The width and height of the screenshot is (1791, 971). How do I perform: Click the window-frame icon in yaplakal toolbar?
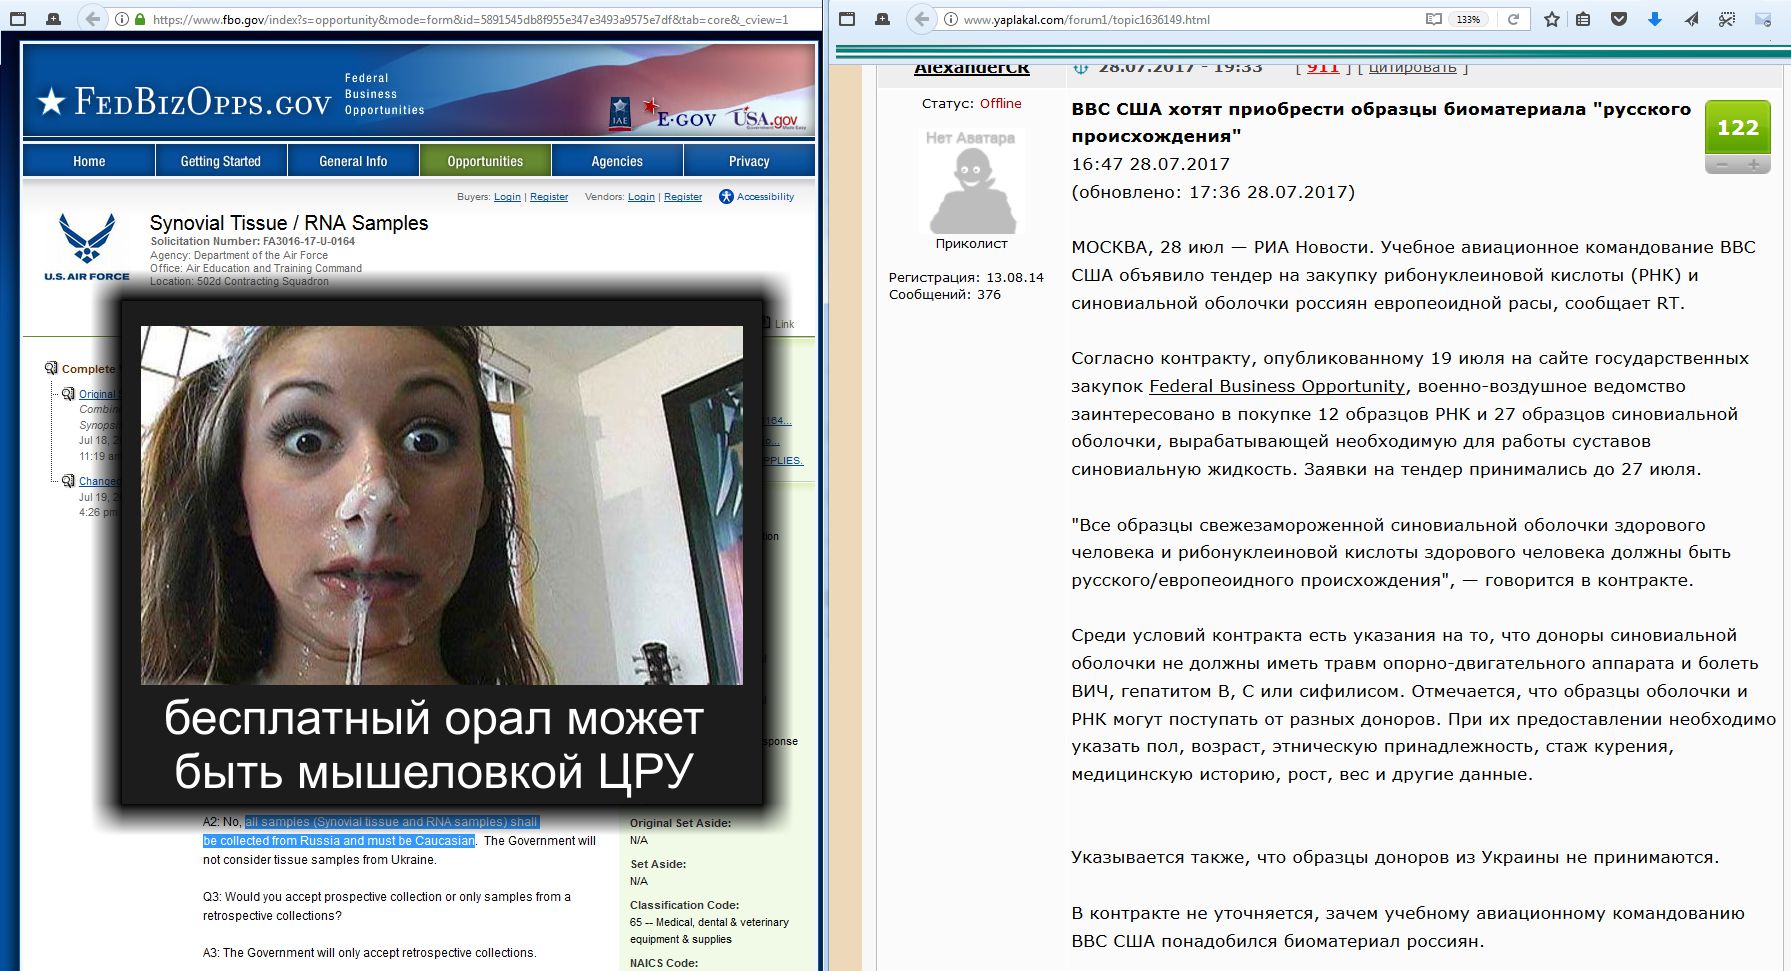(x=847, y=19)
